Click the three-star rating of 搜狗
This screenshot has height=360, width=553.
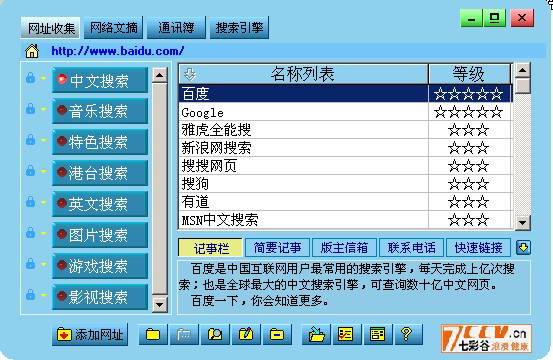coord(469,184)
